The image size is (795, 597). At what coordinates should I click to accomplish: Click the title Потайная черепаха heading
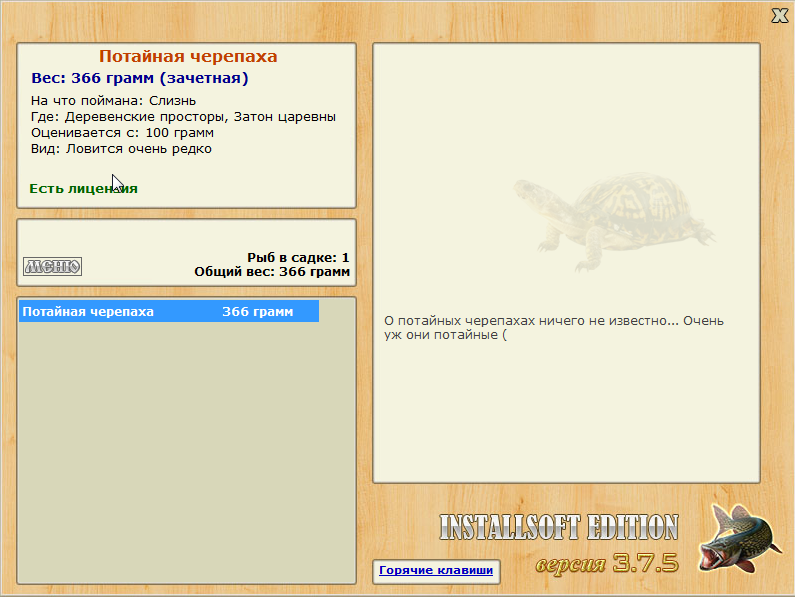pos(188,56)
